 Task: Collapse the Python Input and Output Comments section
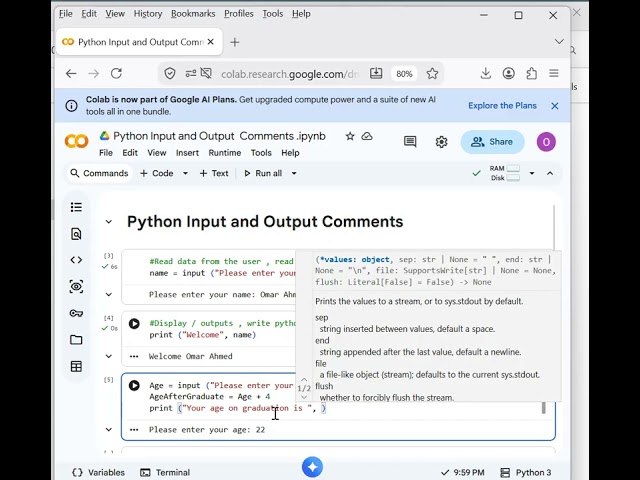(x=109, y=222)
